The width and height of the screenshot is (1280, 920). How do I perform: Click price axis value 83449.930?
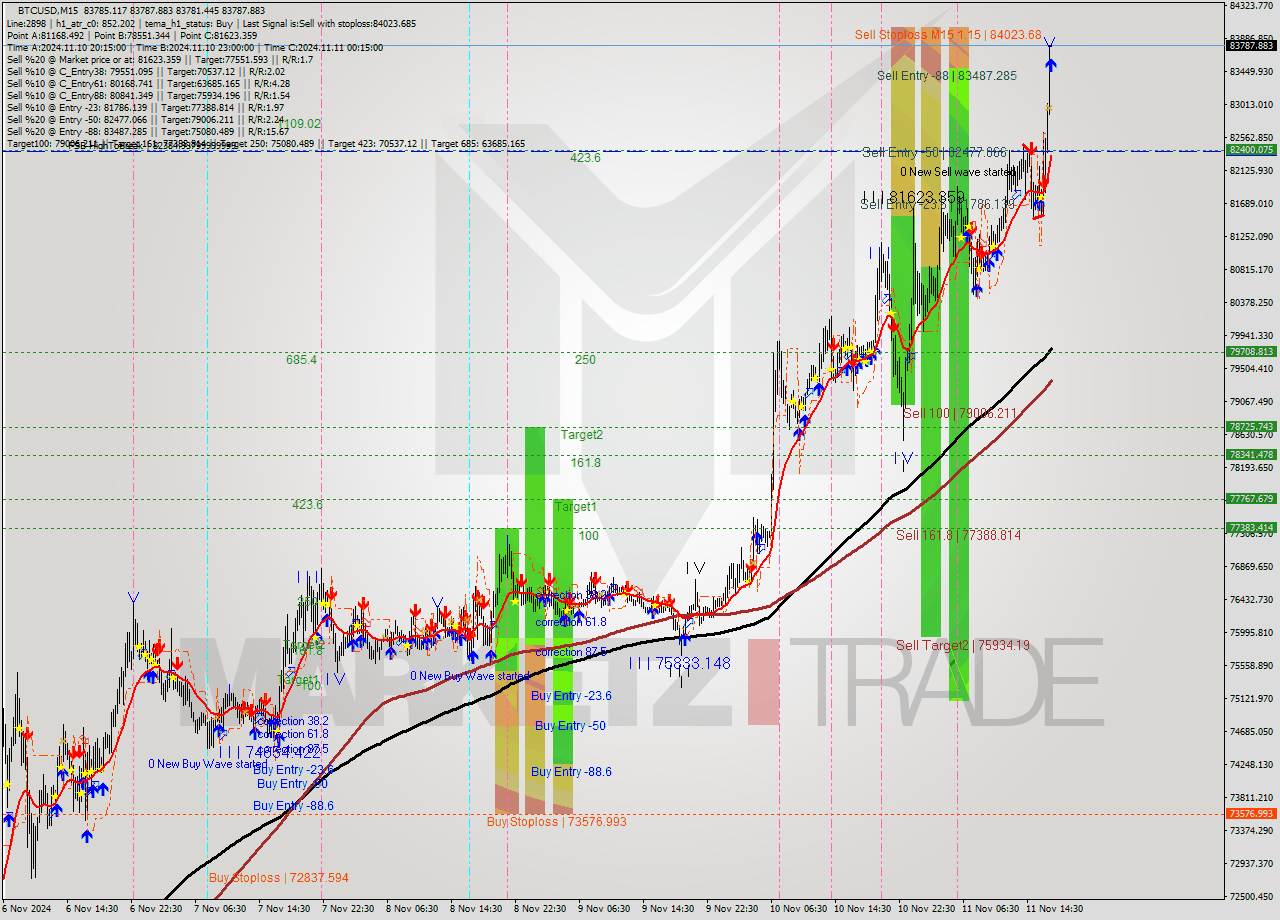tap(1251, 72)
